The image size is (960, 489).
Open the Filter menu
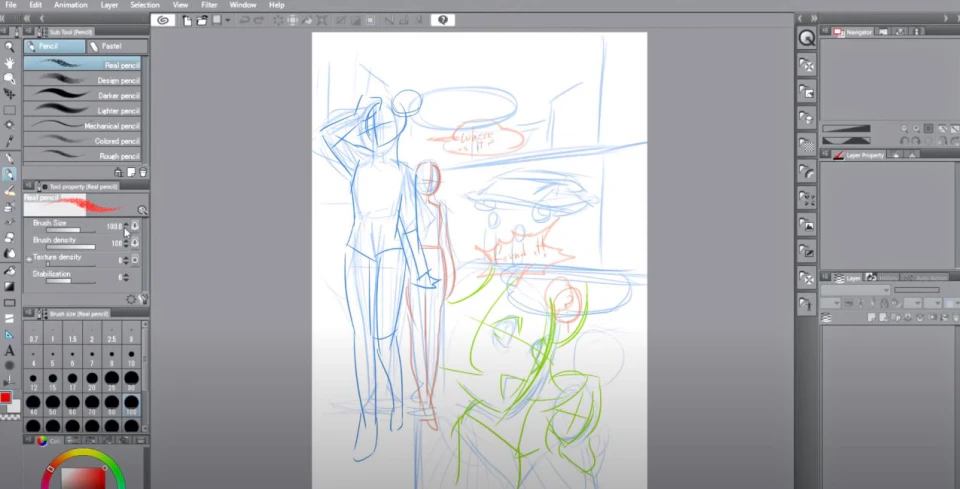tap(209, 5)
